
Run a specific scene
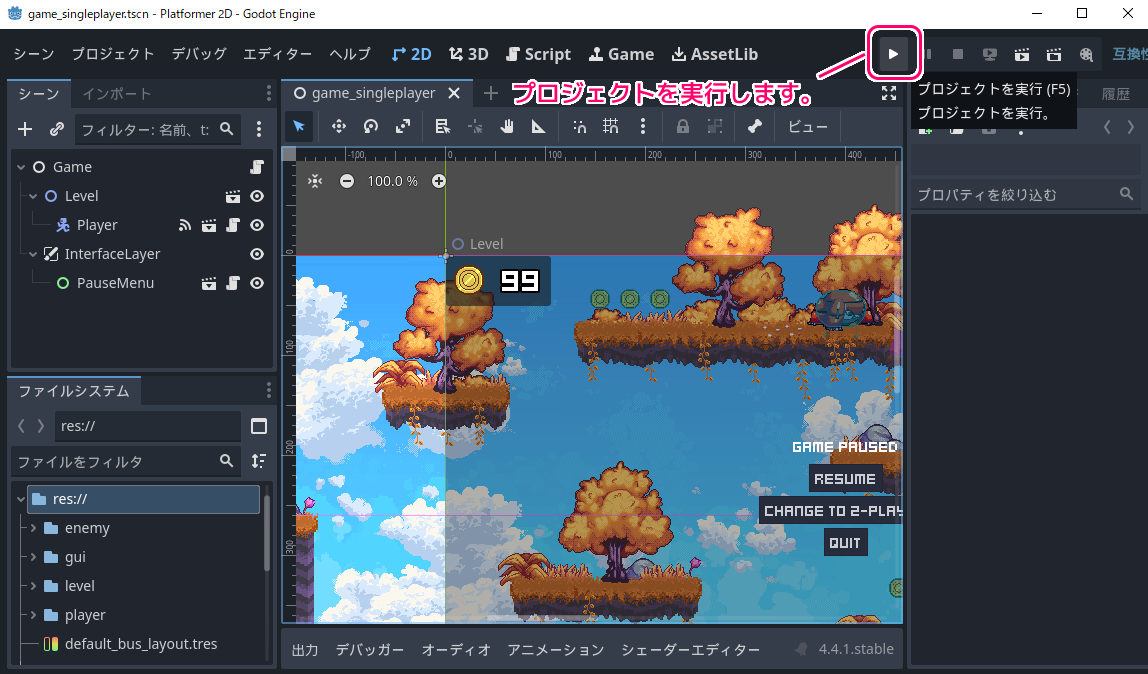tap(1054, 54)
